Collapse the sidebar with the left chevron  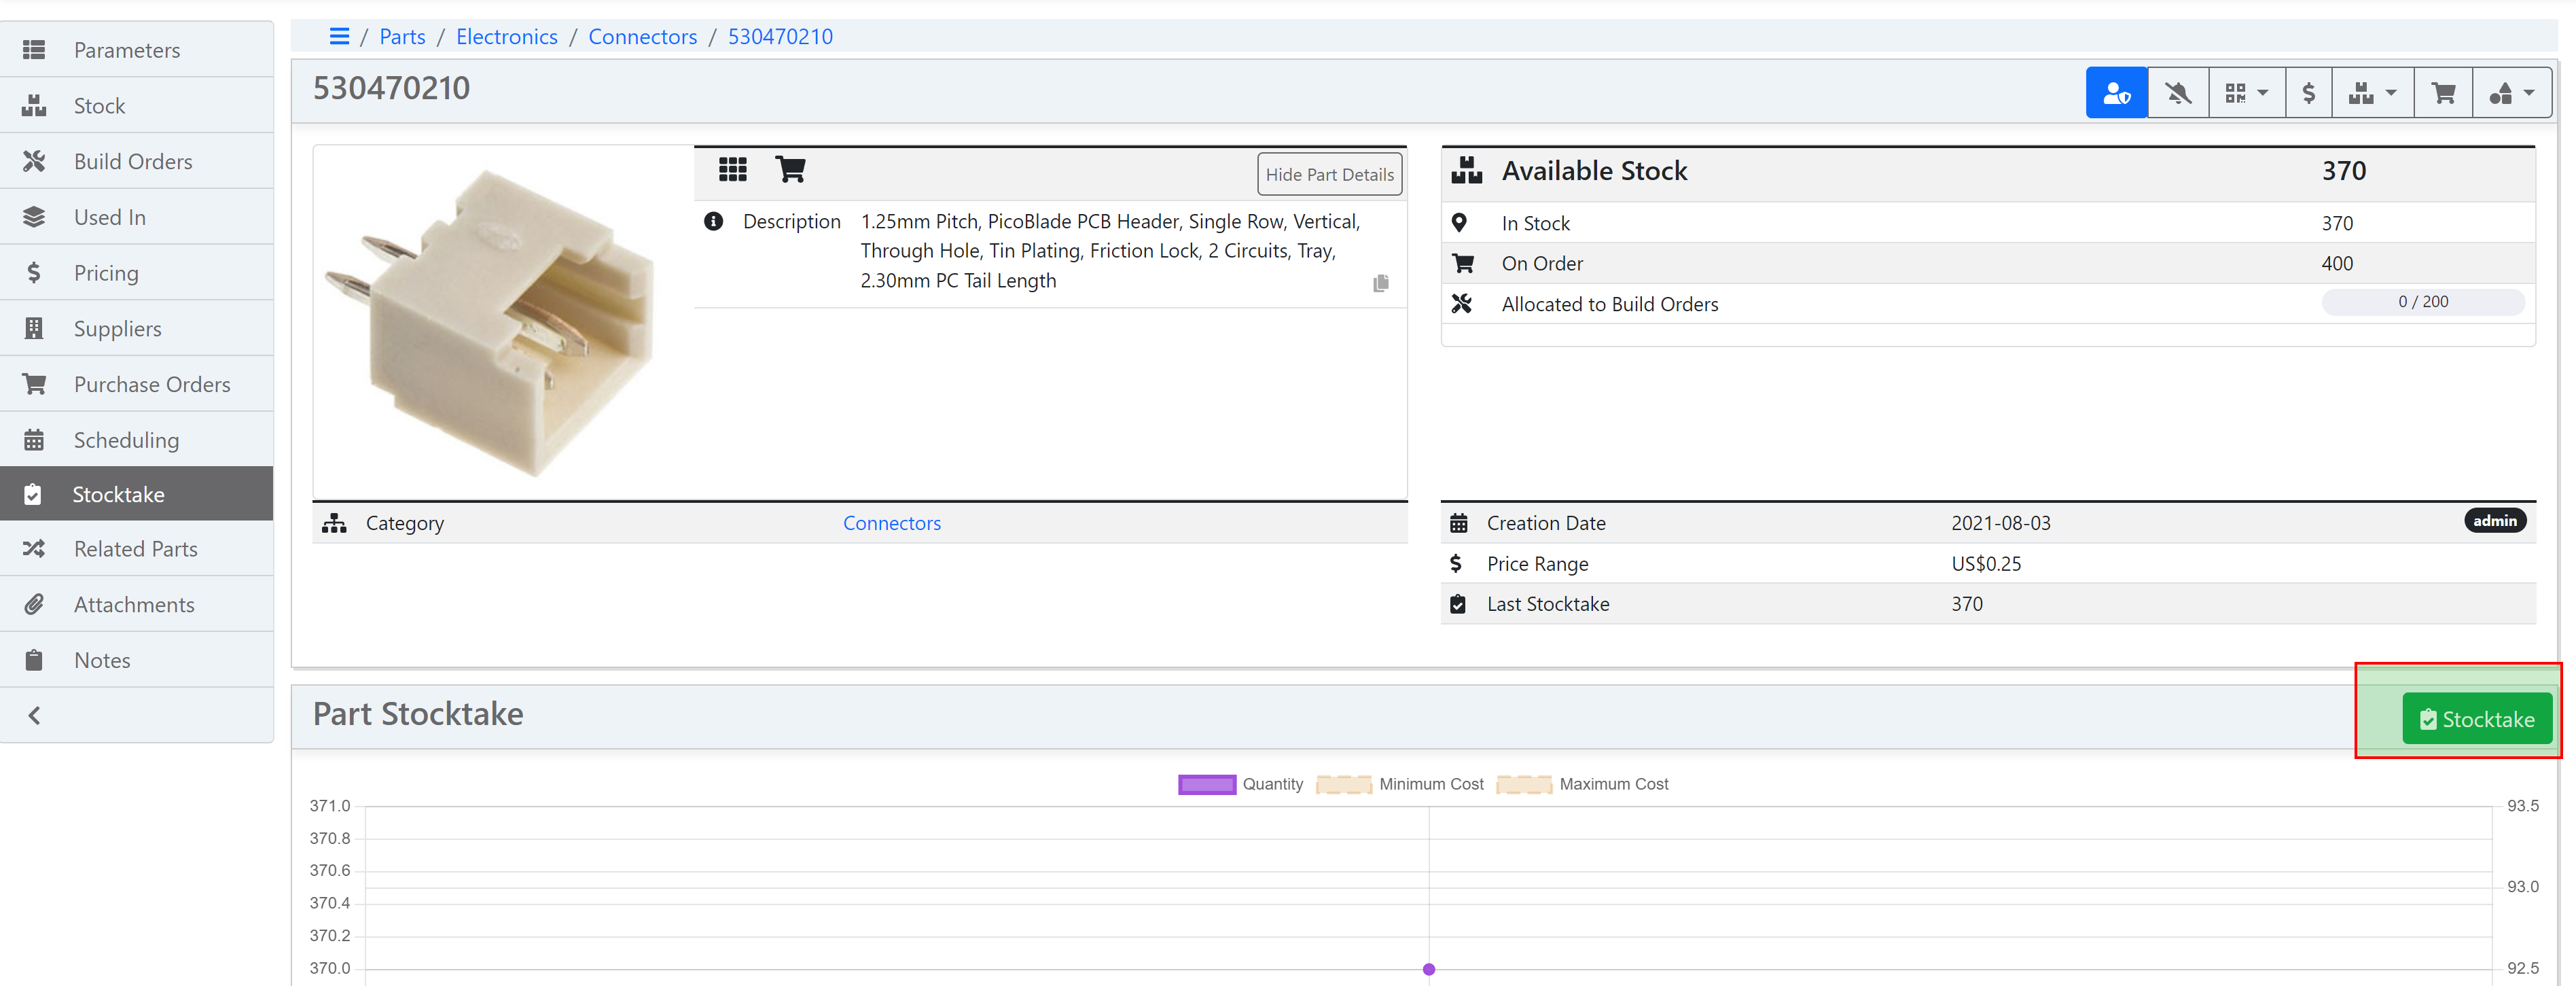[x=35, y=715]
